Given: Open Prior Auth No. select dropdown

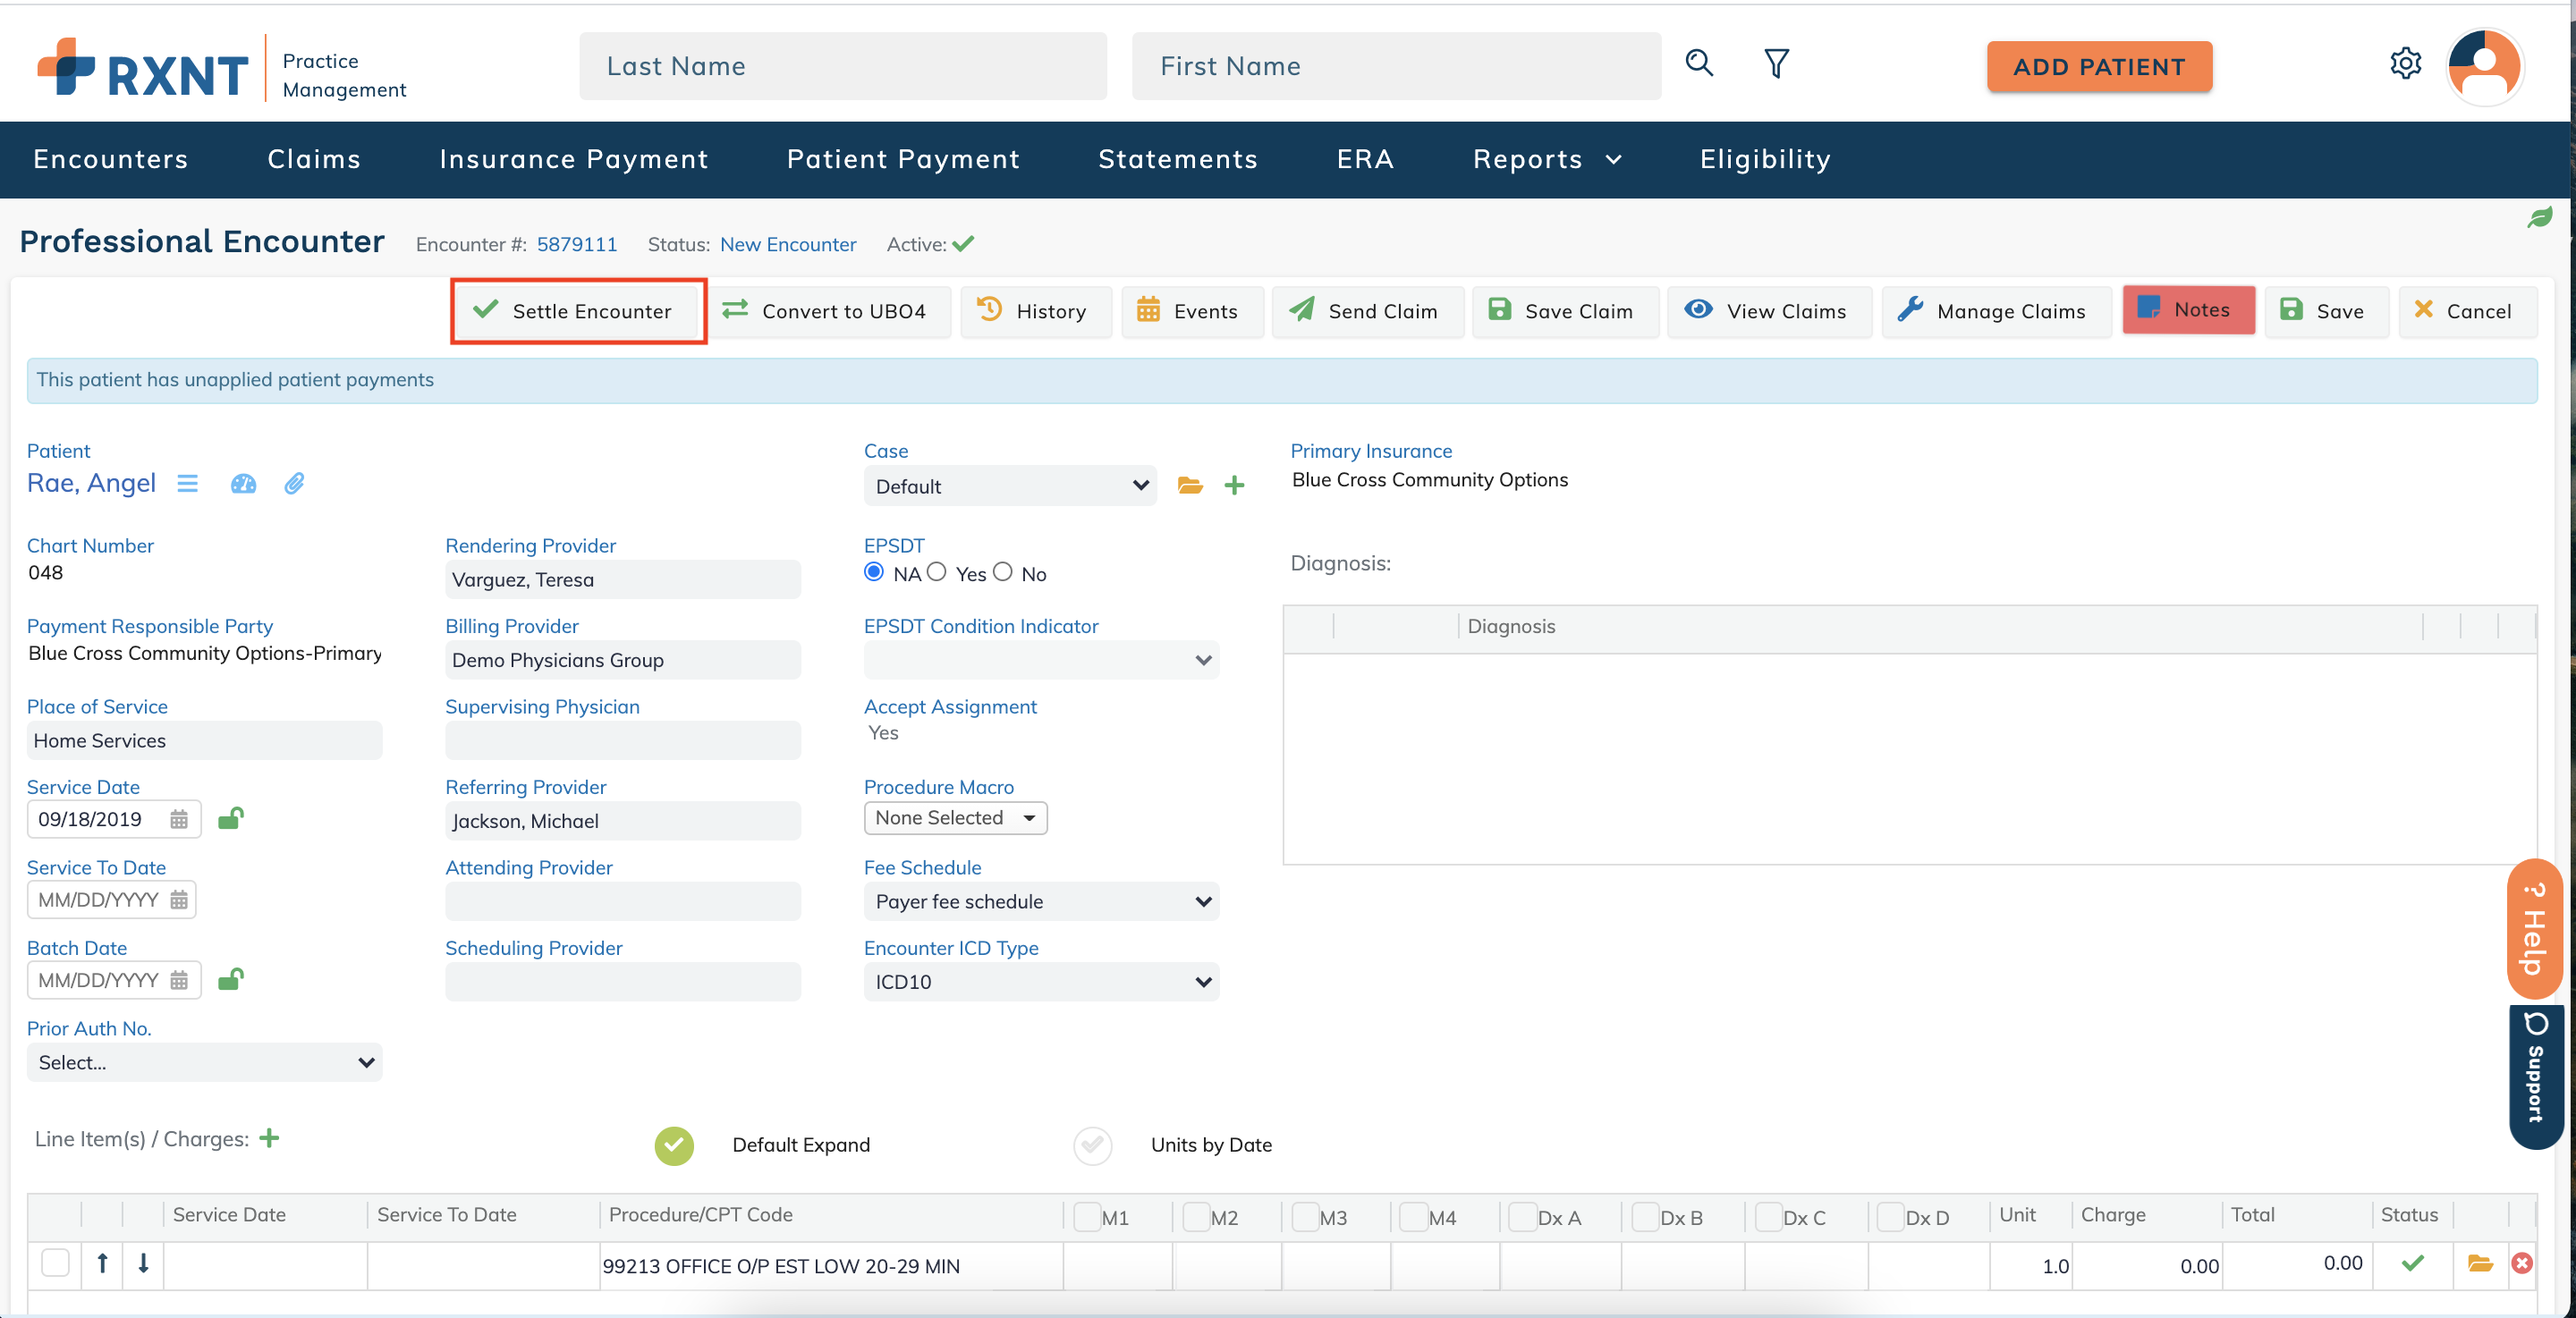Looking at the screenshot, I should click(x=204, y=1063).
